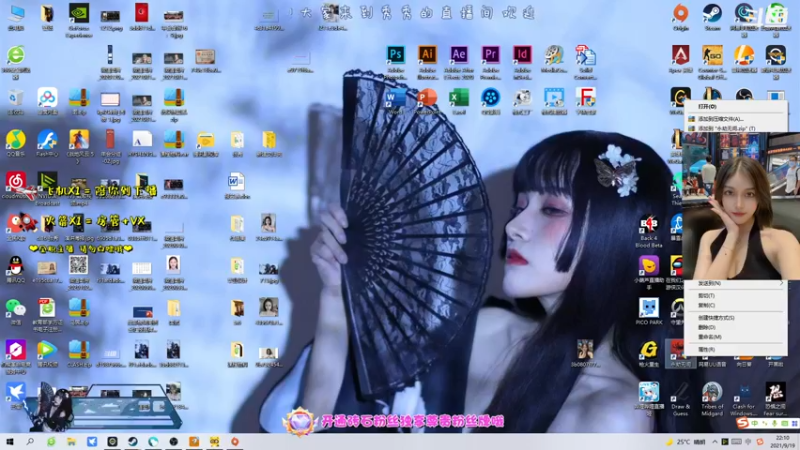Select 创建快捷方式(S) menu entry

pos(716,318)
